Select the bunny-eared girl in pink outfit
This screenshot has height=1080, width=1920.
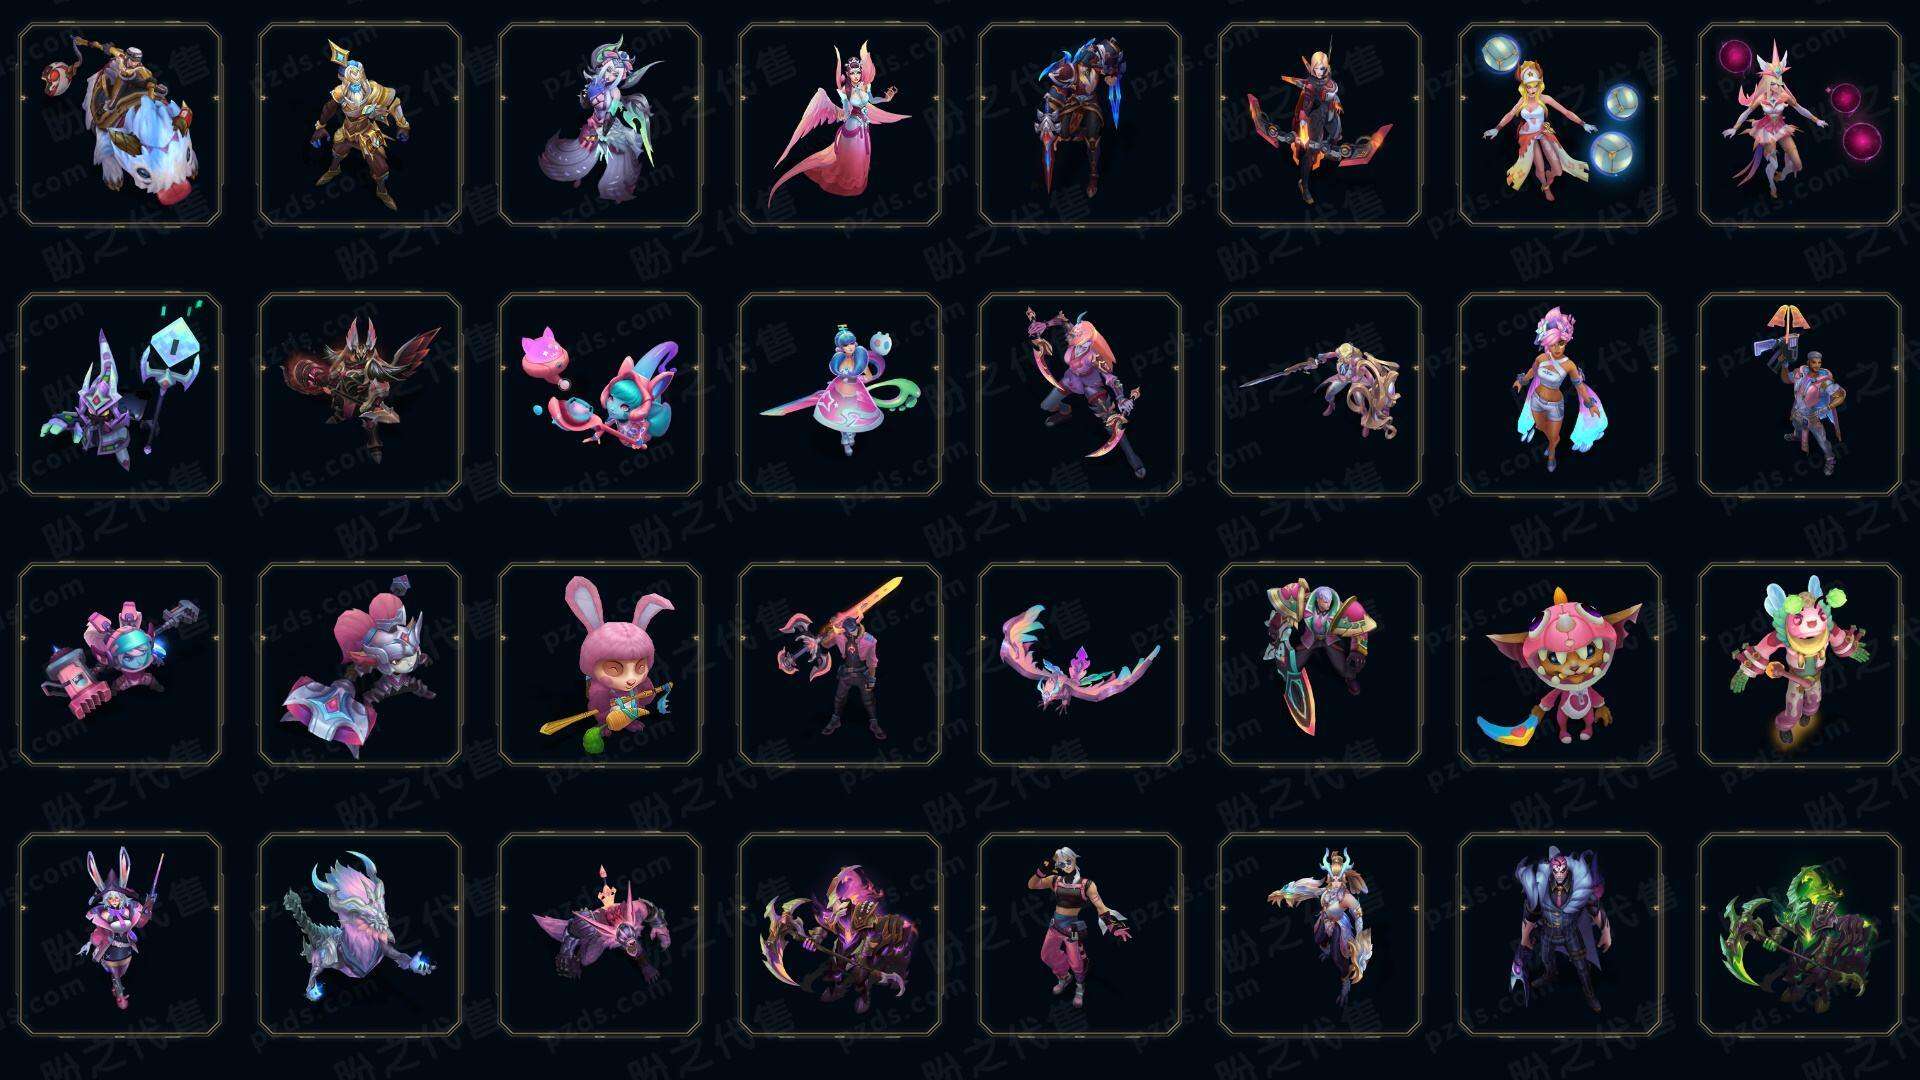click(120, 934)
